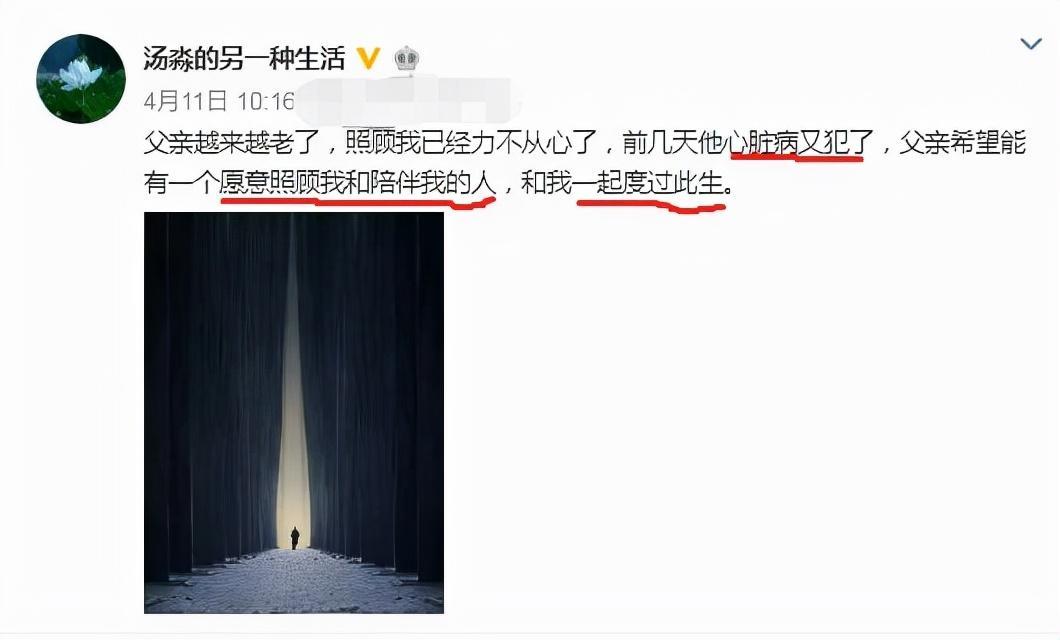This screenshot has height=640, width=1060.
Task: Click the post timestamp 4月11日 10:16
Action: 219,101
